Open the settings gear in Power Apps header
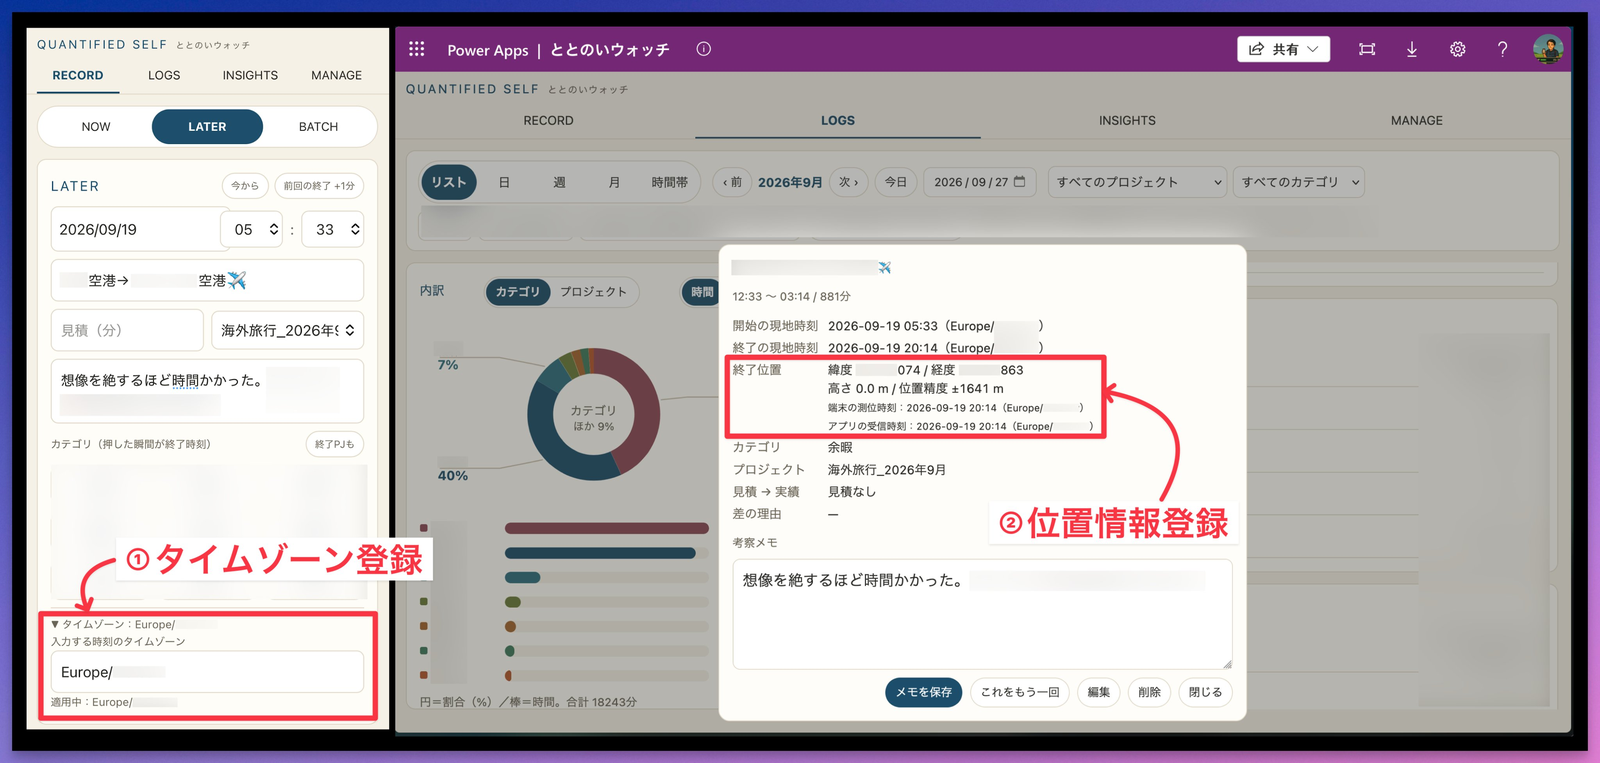Image resolution: width=1600 pixels, height=763 pixels. 1458,49
